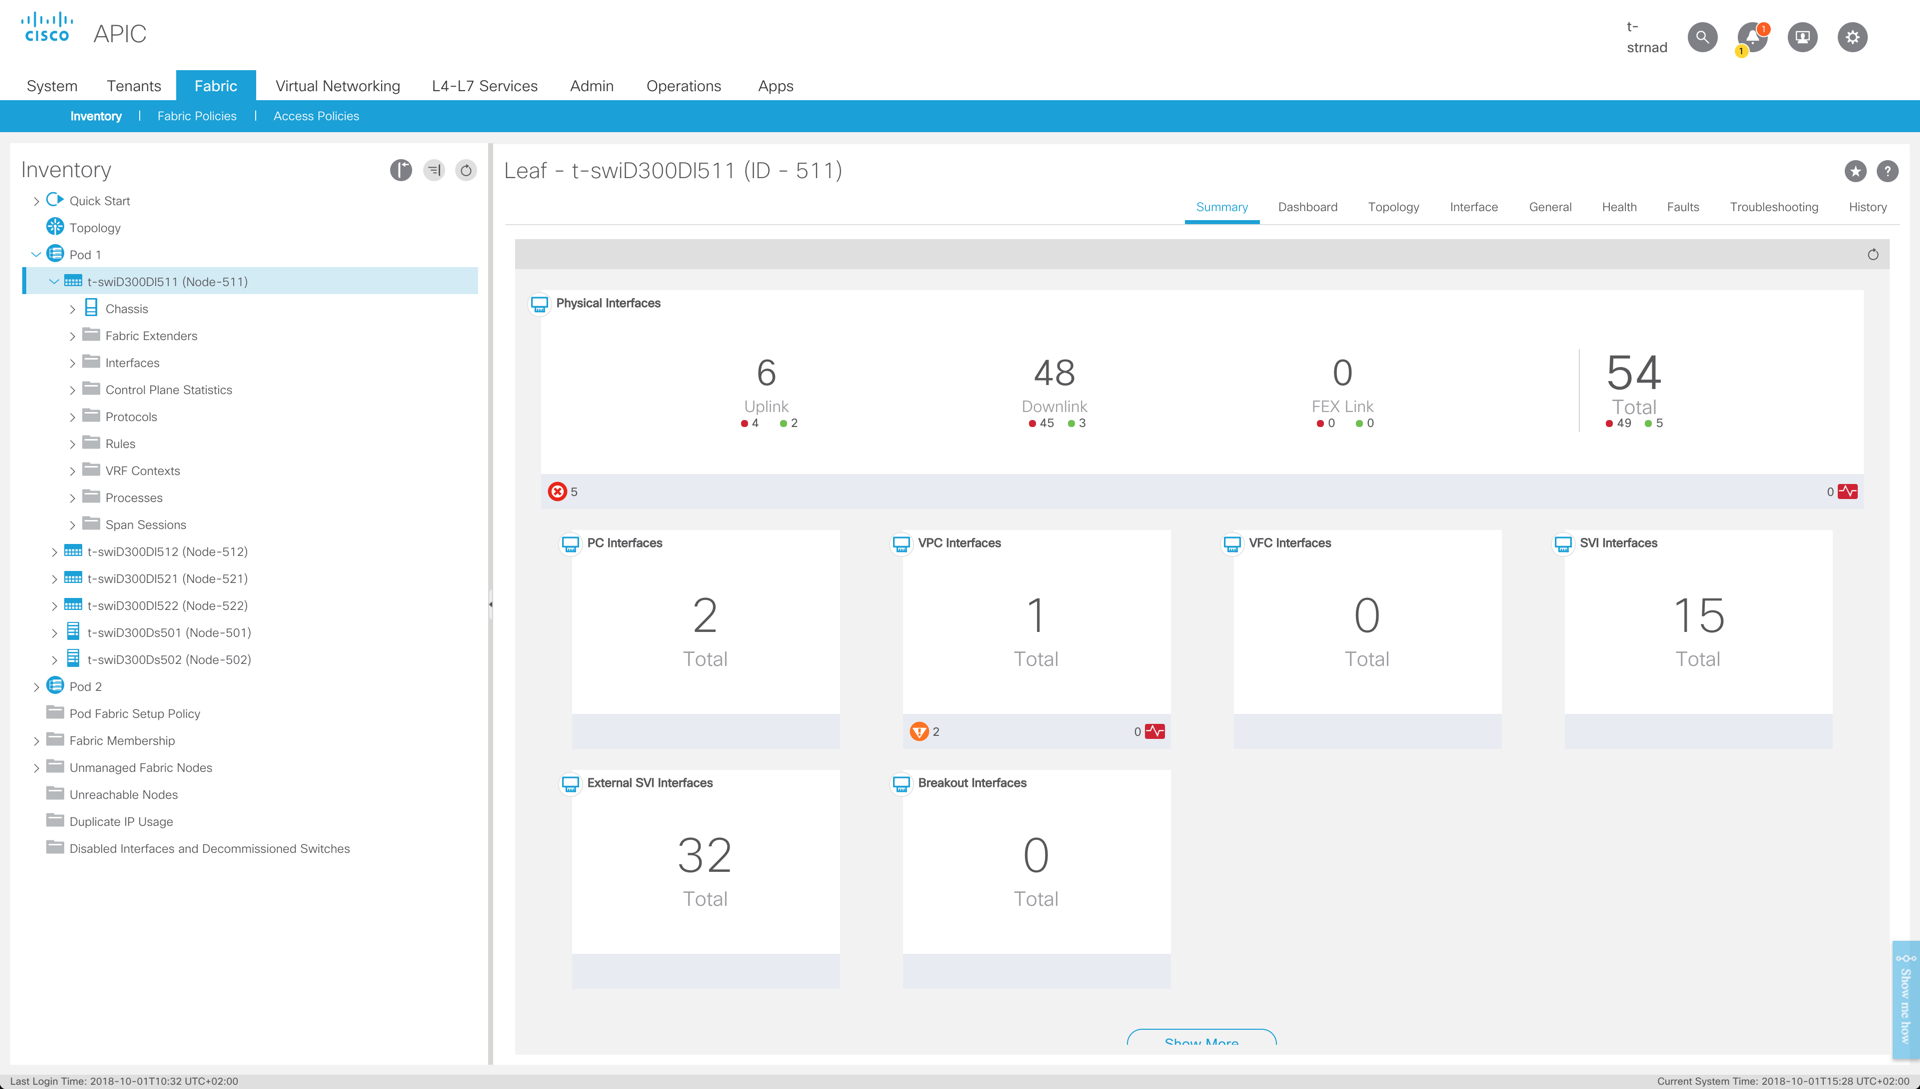Image resolution: width=1920 pixels, height=1089 pixels.
Task: Click the search magnifier icon in header
Action: pos(1702,37)
